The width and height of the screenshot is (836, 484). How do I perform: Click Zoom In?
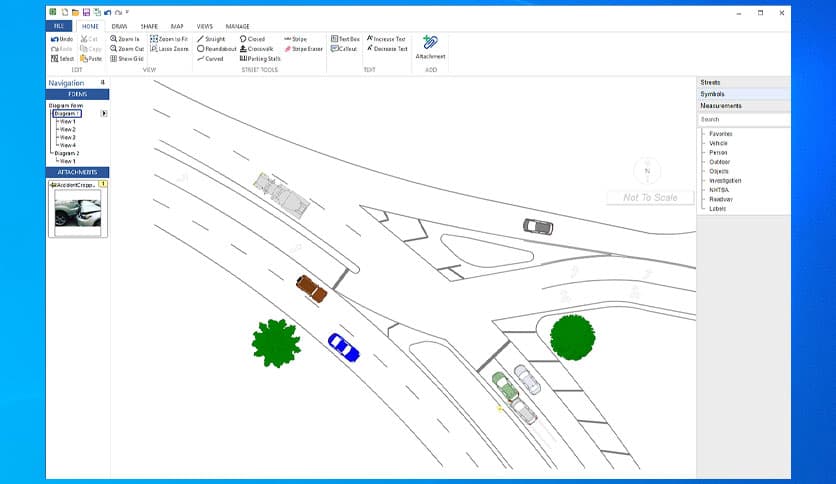click(125, 39)
